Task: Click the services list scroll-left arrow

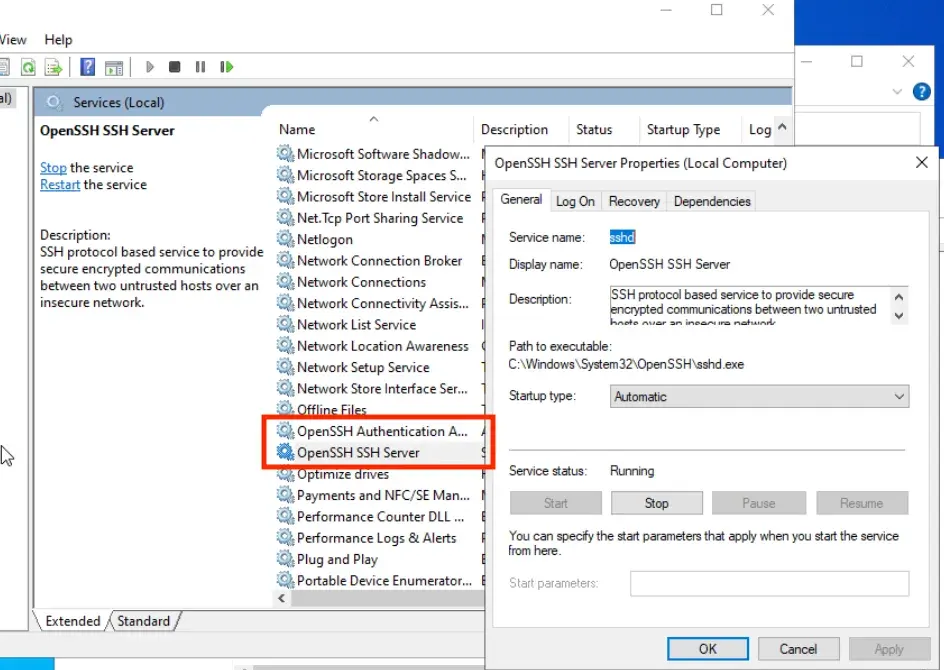Action: [281, 598]
